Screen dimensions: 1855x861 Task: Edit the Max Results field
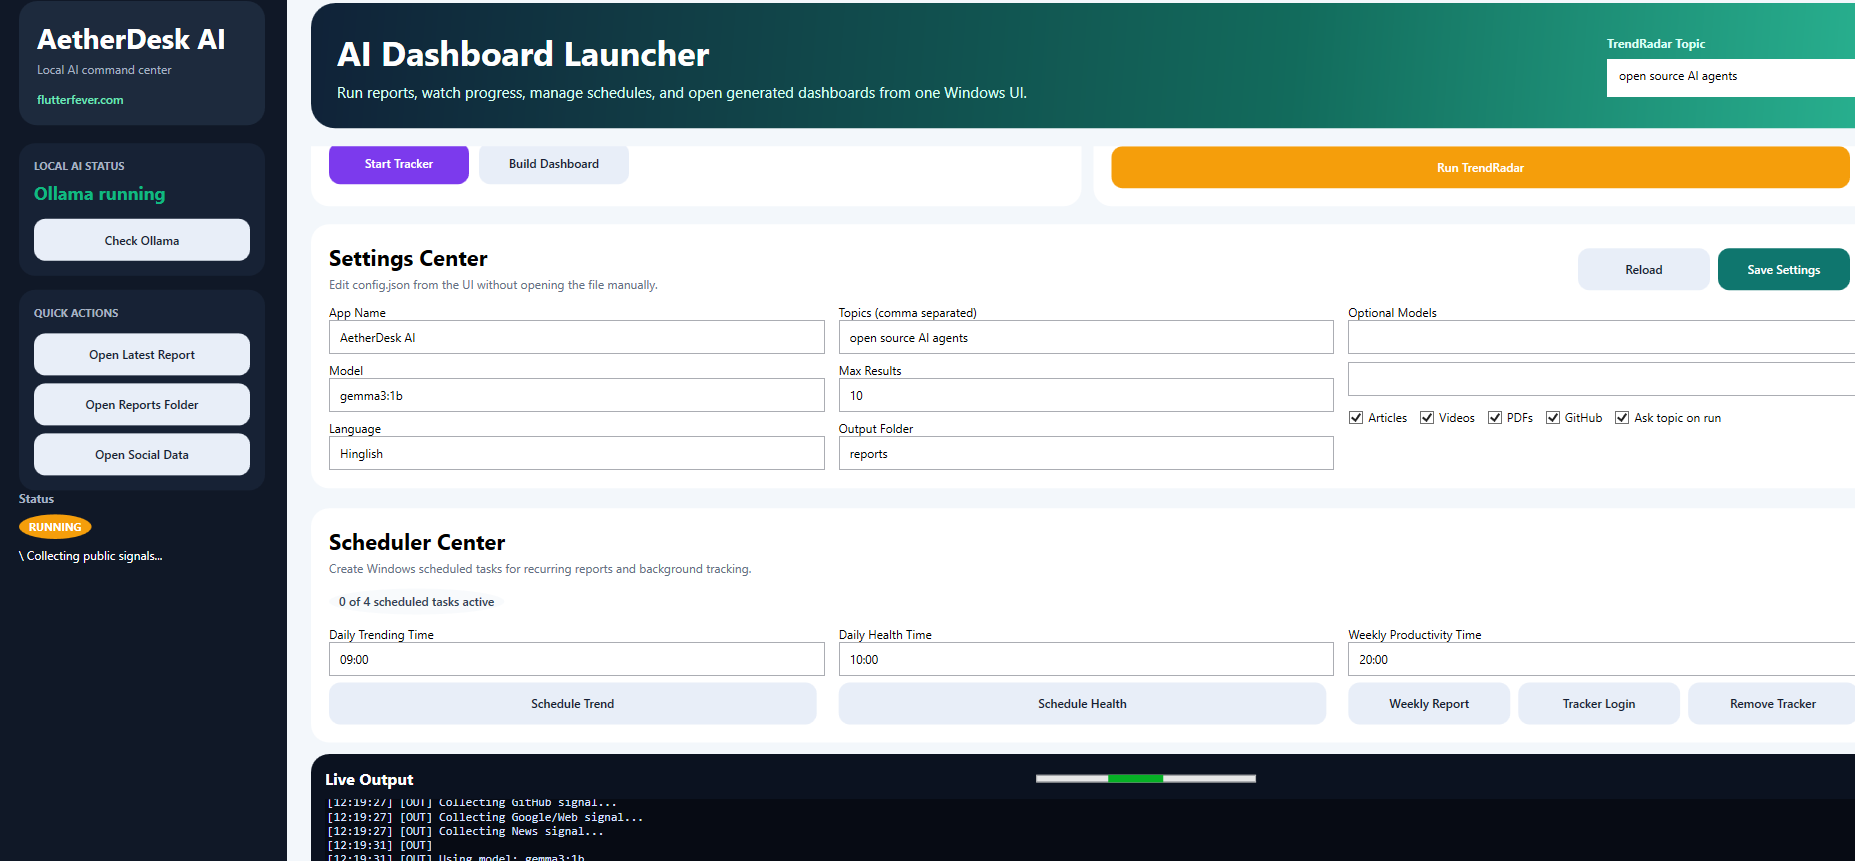1086,395
